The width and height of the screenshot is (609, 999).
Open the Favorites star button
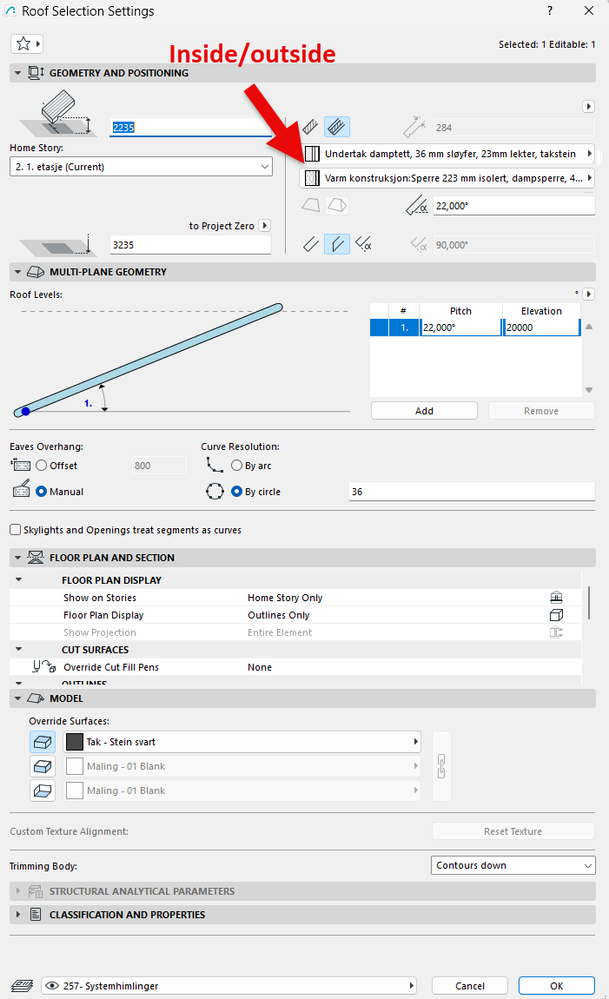pos(27,44)
